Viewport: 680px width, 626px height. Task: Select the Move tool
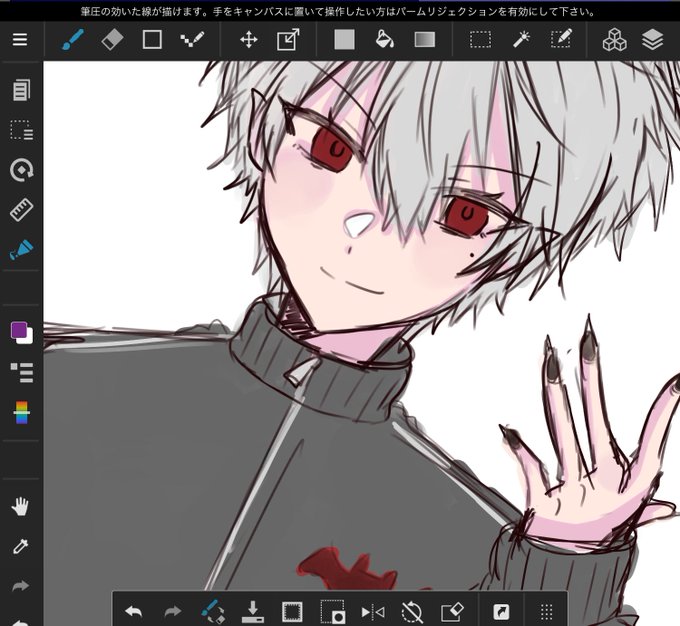[249, 40]
